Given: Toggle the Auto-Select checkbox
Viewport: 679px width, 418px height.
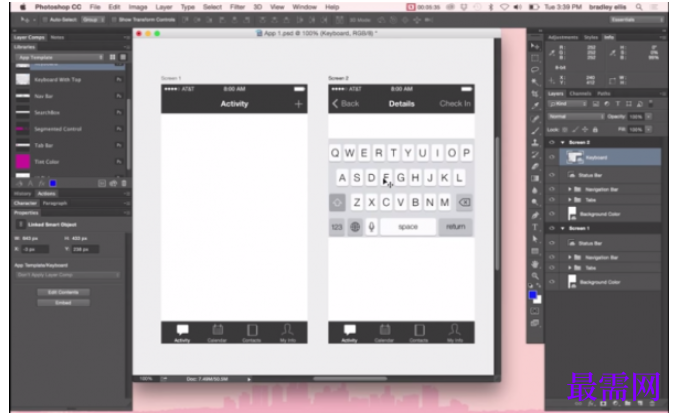Looking at the screenshot, I should tap(45, 19).
